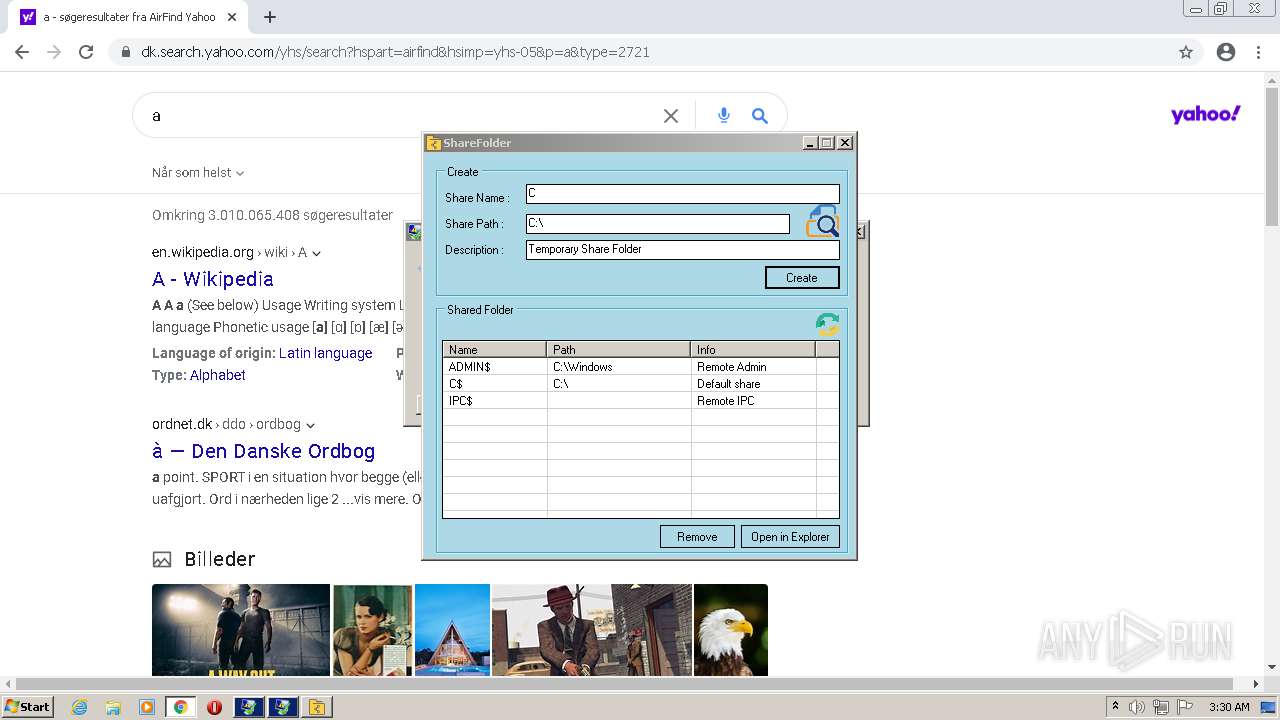Open the A-frame house image thumbnail

452,630
